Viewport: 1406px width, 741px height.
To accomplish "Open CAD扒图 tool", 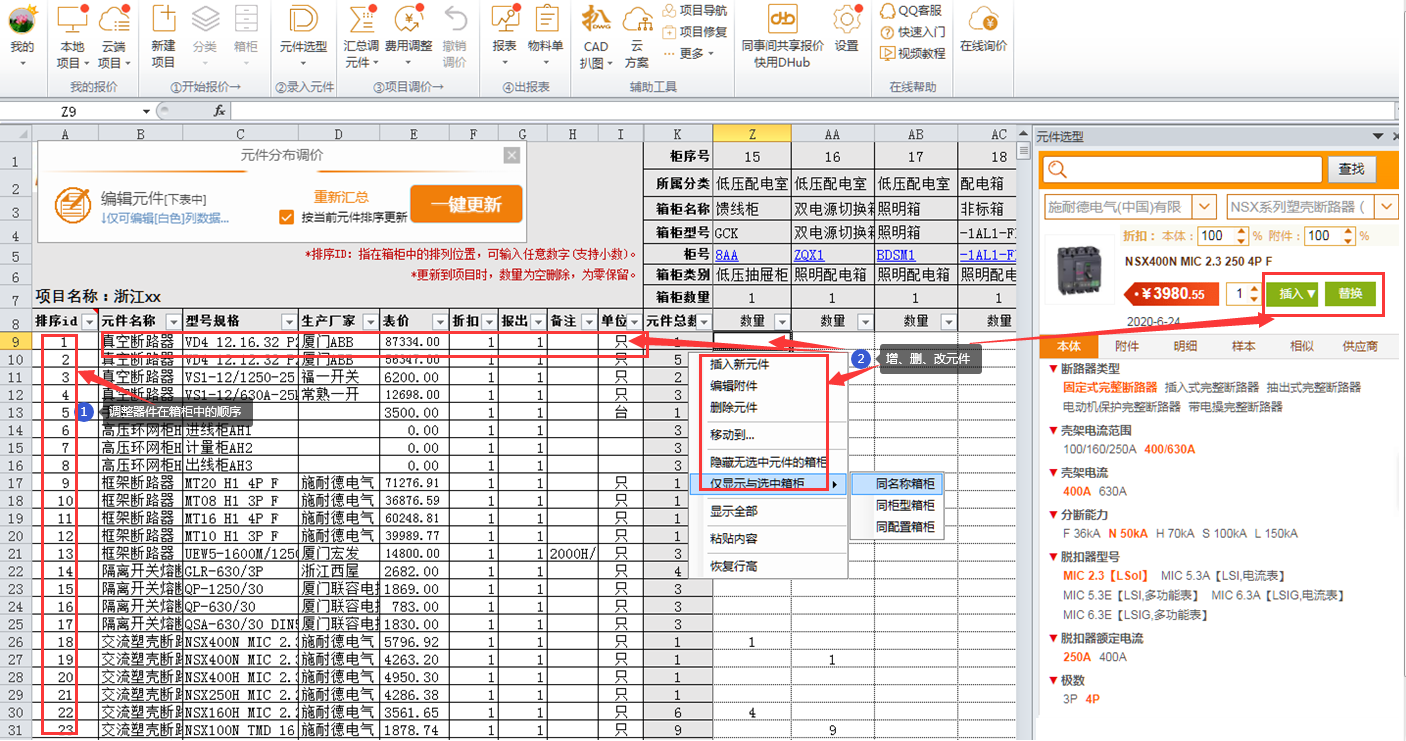I will tap(596, 36).
